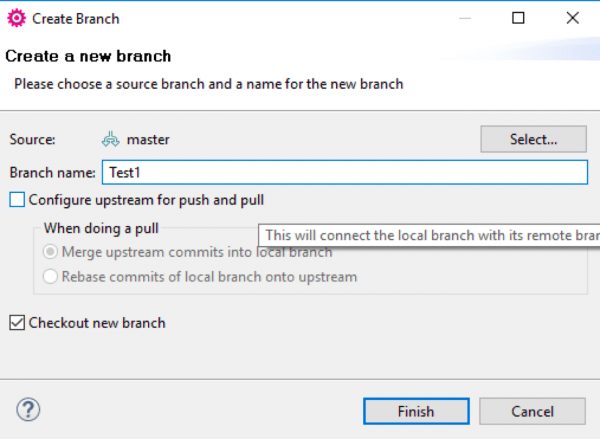Select Merge upstream commits into local branch
Viewport: 600px width, 439px height.
(x=50, y=252)
